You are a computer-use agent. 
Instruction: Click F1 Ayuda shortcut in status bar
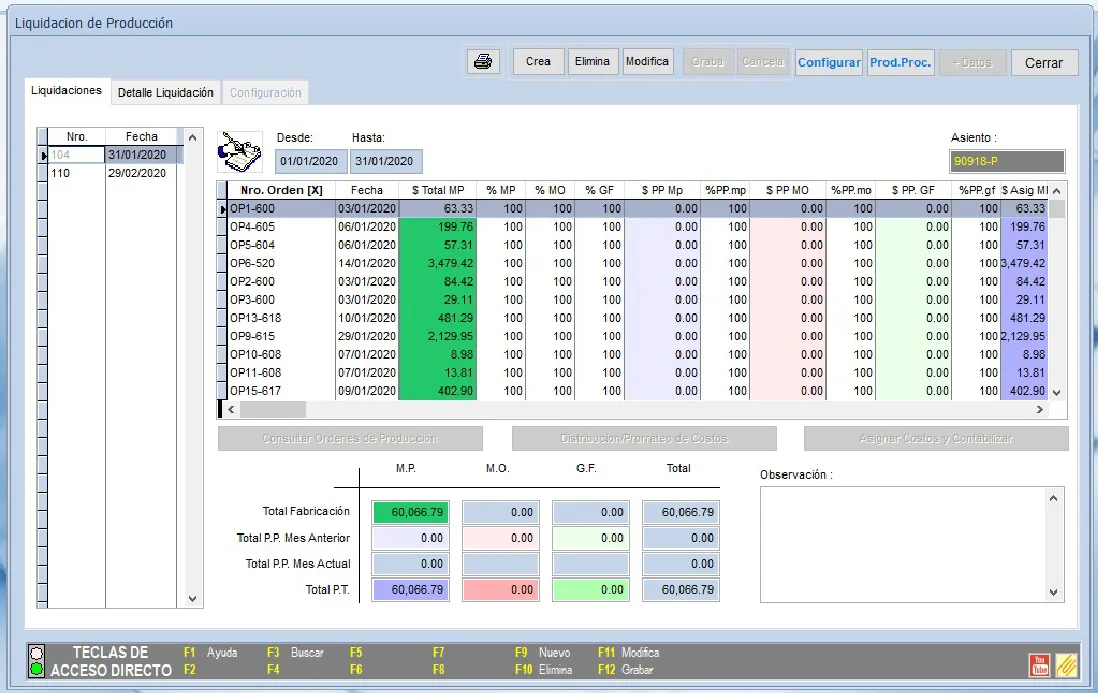click(210, 653)
